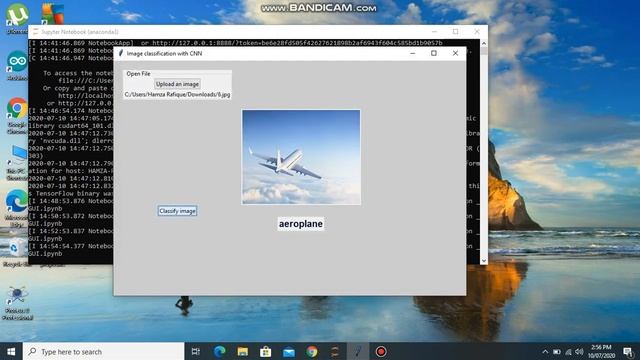Viewport: 640px width, 360px height.
Task: Click the Open File frame label
Action: [138, 73]
